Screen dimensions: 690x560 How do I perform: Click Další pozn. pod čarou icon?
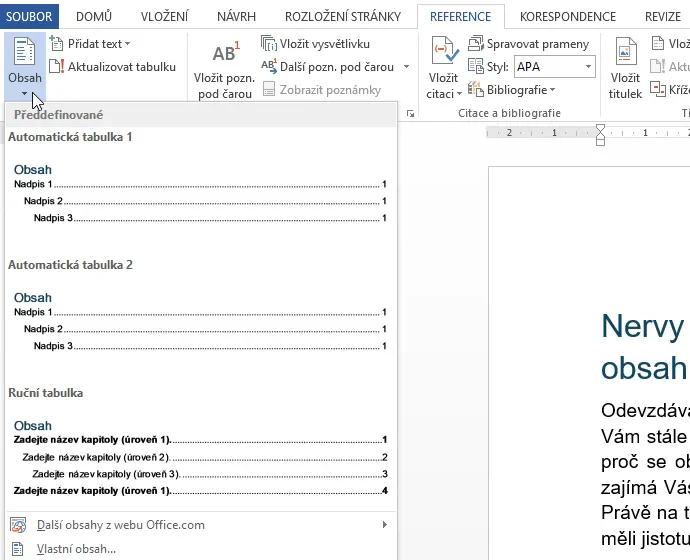pyautogui.click(x=269, y=67)
